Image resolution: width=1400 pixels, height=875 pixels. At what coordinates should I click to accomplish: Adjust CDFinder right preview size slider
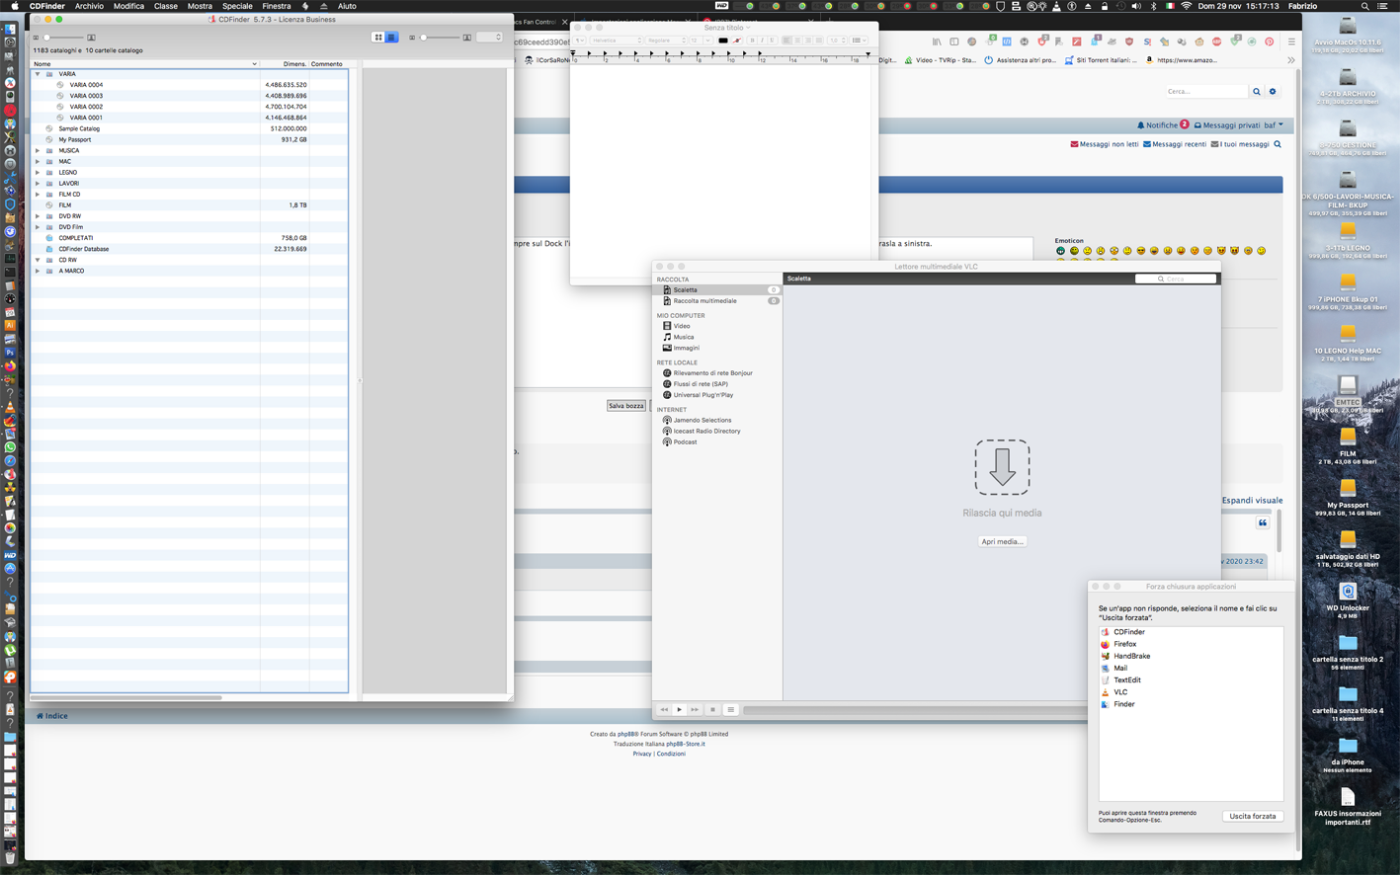tap(440, 37)
